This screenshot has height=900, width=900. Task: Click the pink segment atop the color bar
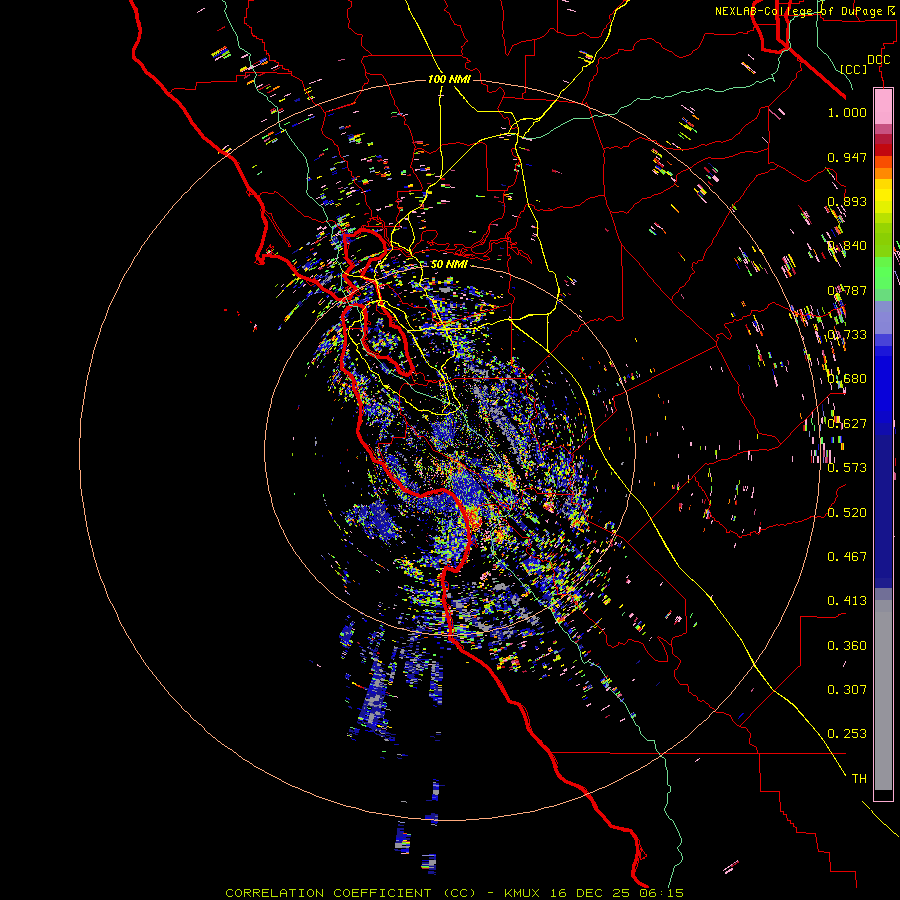click(x=883, y=106)
